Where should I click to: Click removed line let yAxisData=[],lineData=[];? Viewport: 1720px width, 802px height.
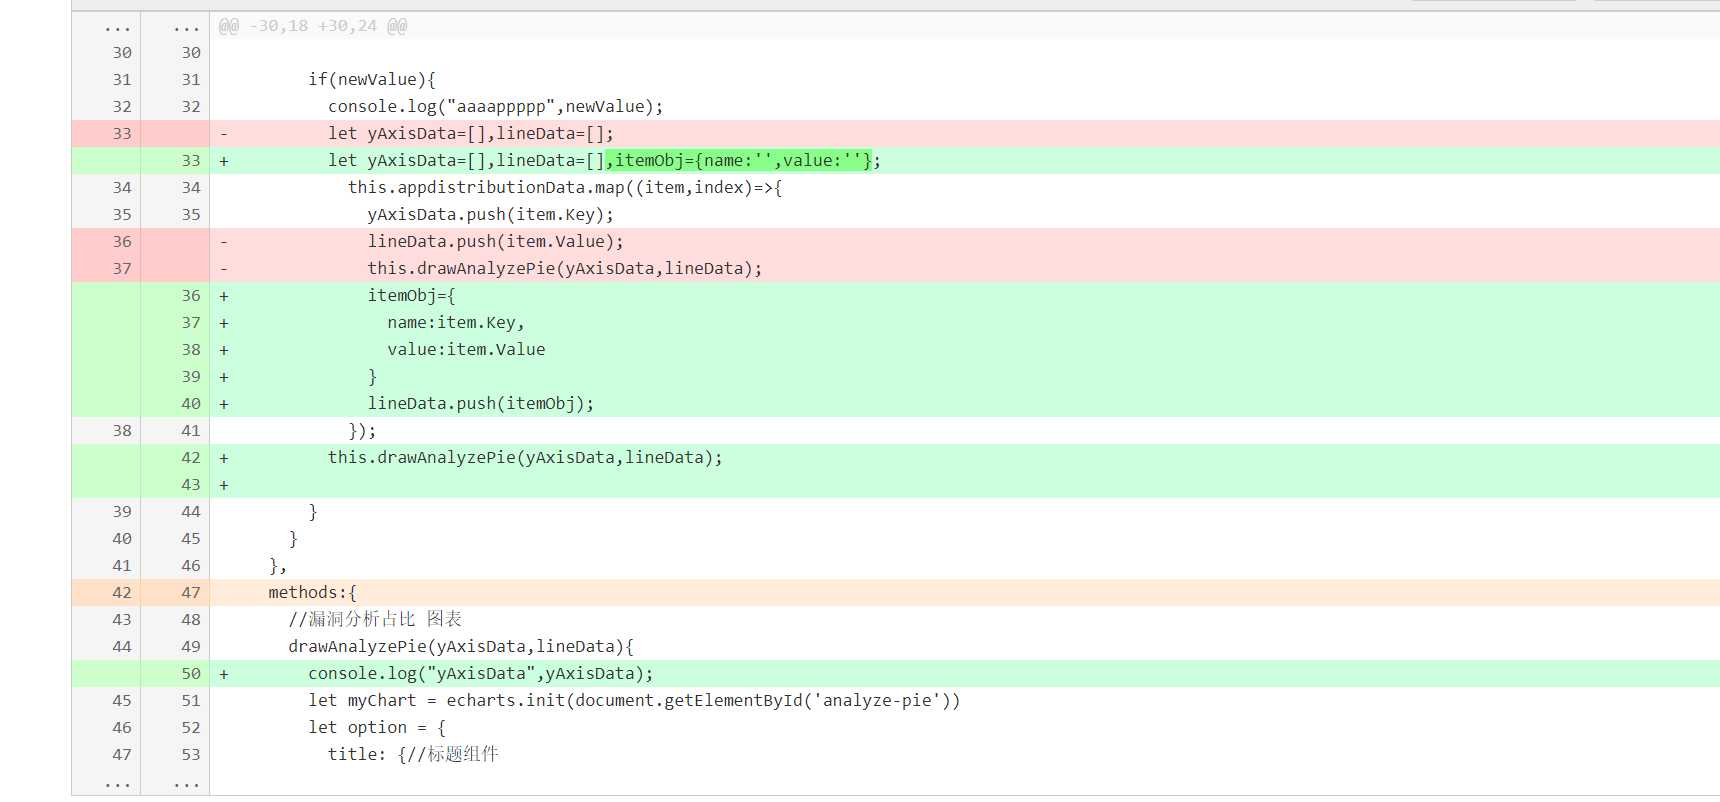(x=471, y=133)
